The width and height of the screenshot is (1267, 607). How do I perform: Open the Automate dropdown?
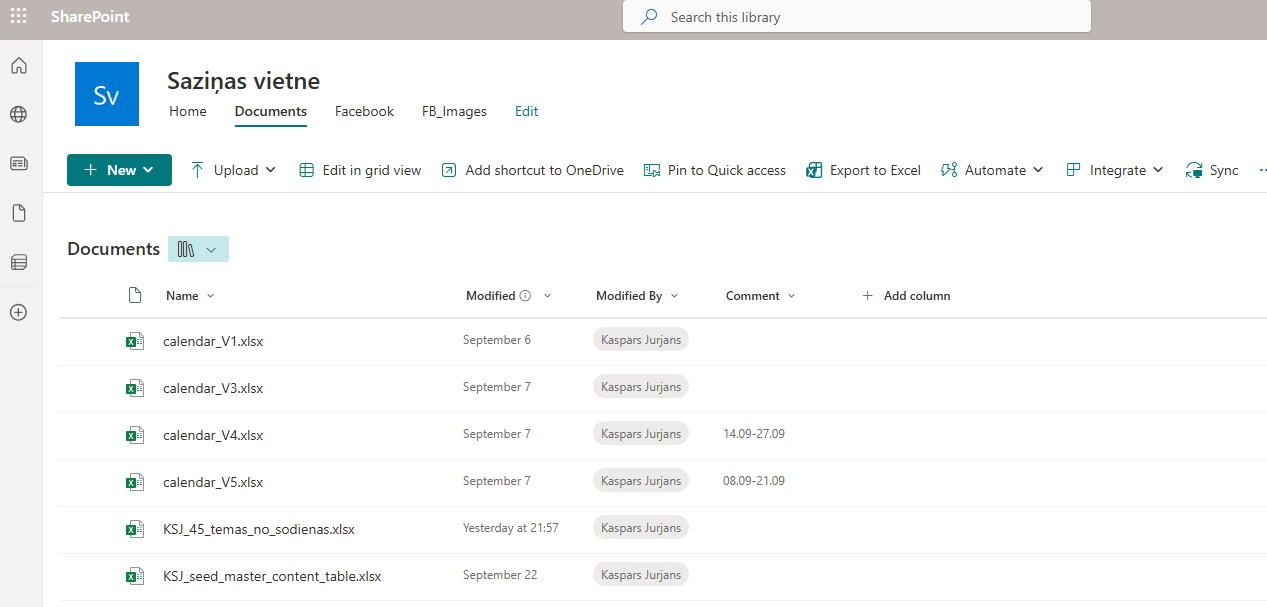991,170
